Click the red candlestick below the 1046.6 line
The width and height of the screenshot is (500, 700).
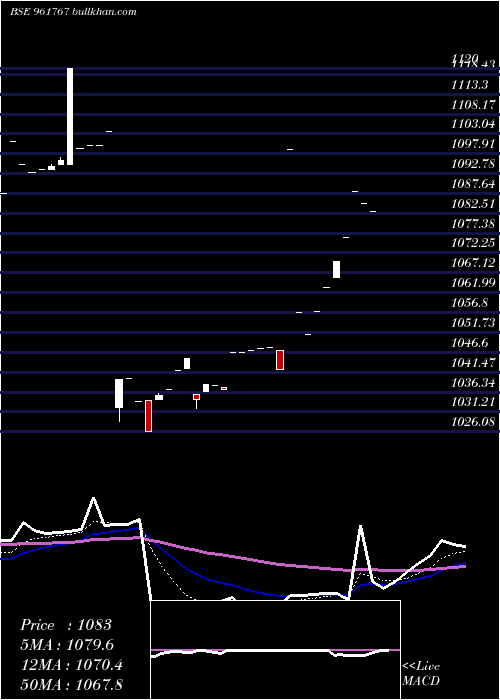point(280,360)
